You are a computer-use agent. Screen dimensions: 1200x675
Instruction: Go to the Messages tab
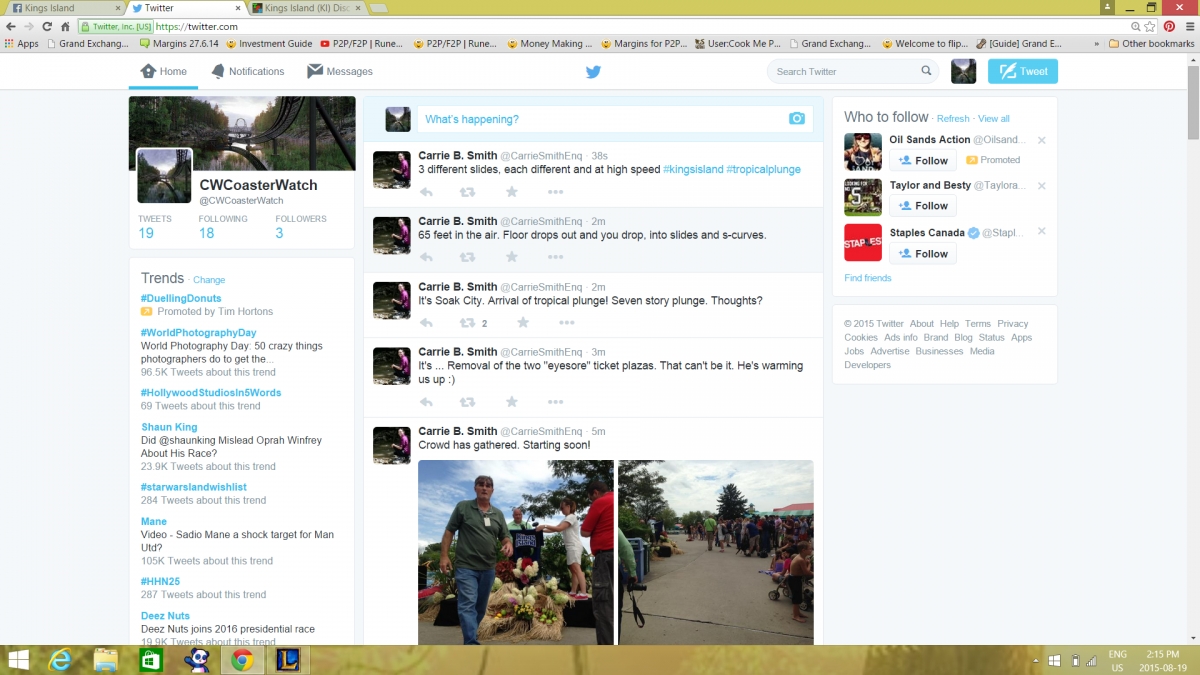(x=339, y=71)
